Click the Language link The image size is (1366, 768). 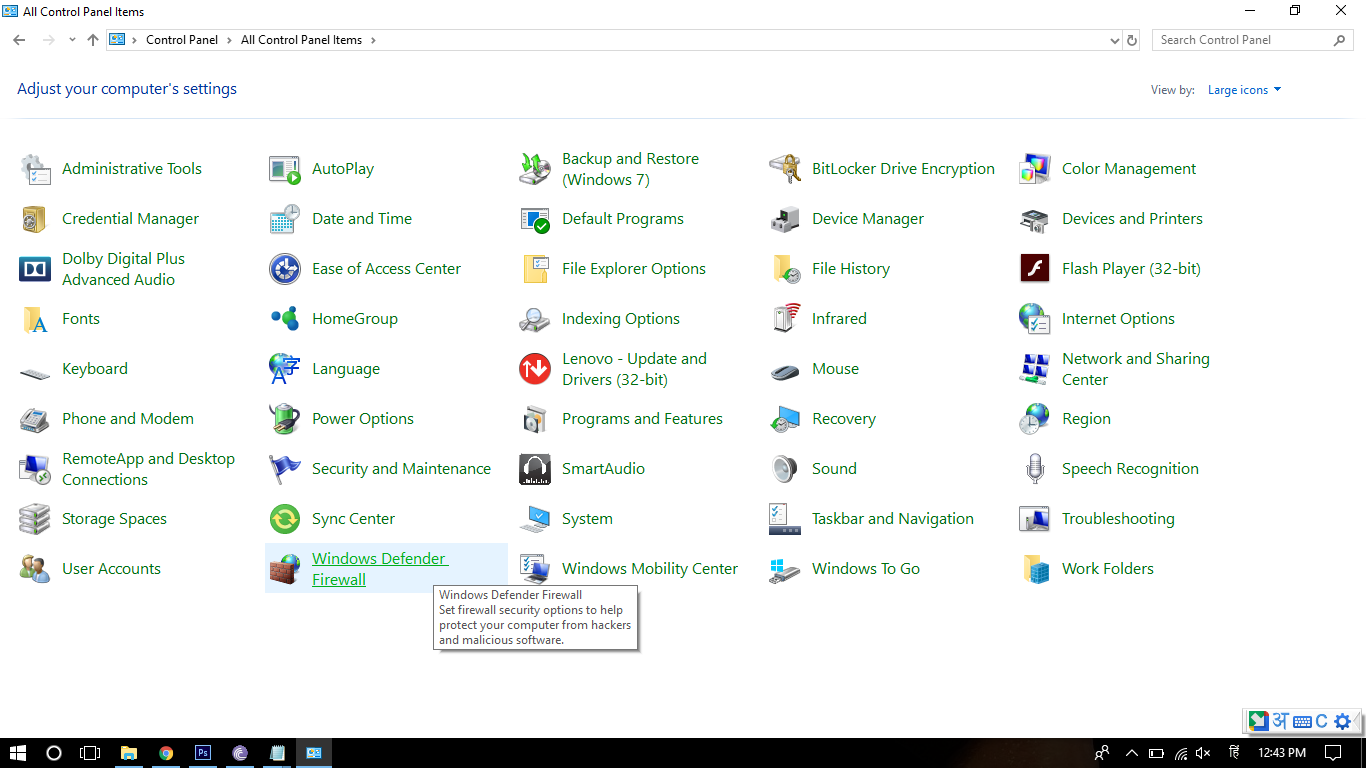click(x=346, y=369)
